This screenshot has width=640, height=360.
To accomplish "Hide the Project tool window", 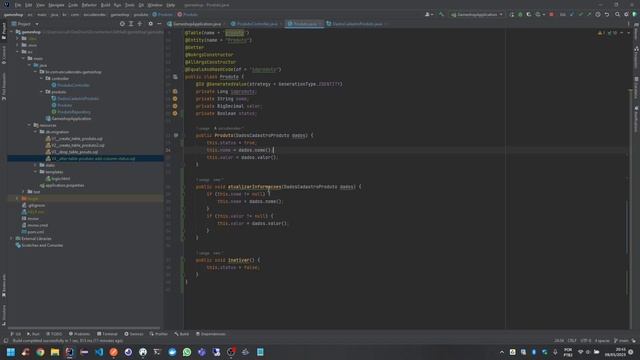I will tap(159, 24).
